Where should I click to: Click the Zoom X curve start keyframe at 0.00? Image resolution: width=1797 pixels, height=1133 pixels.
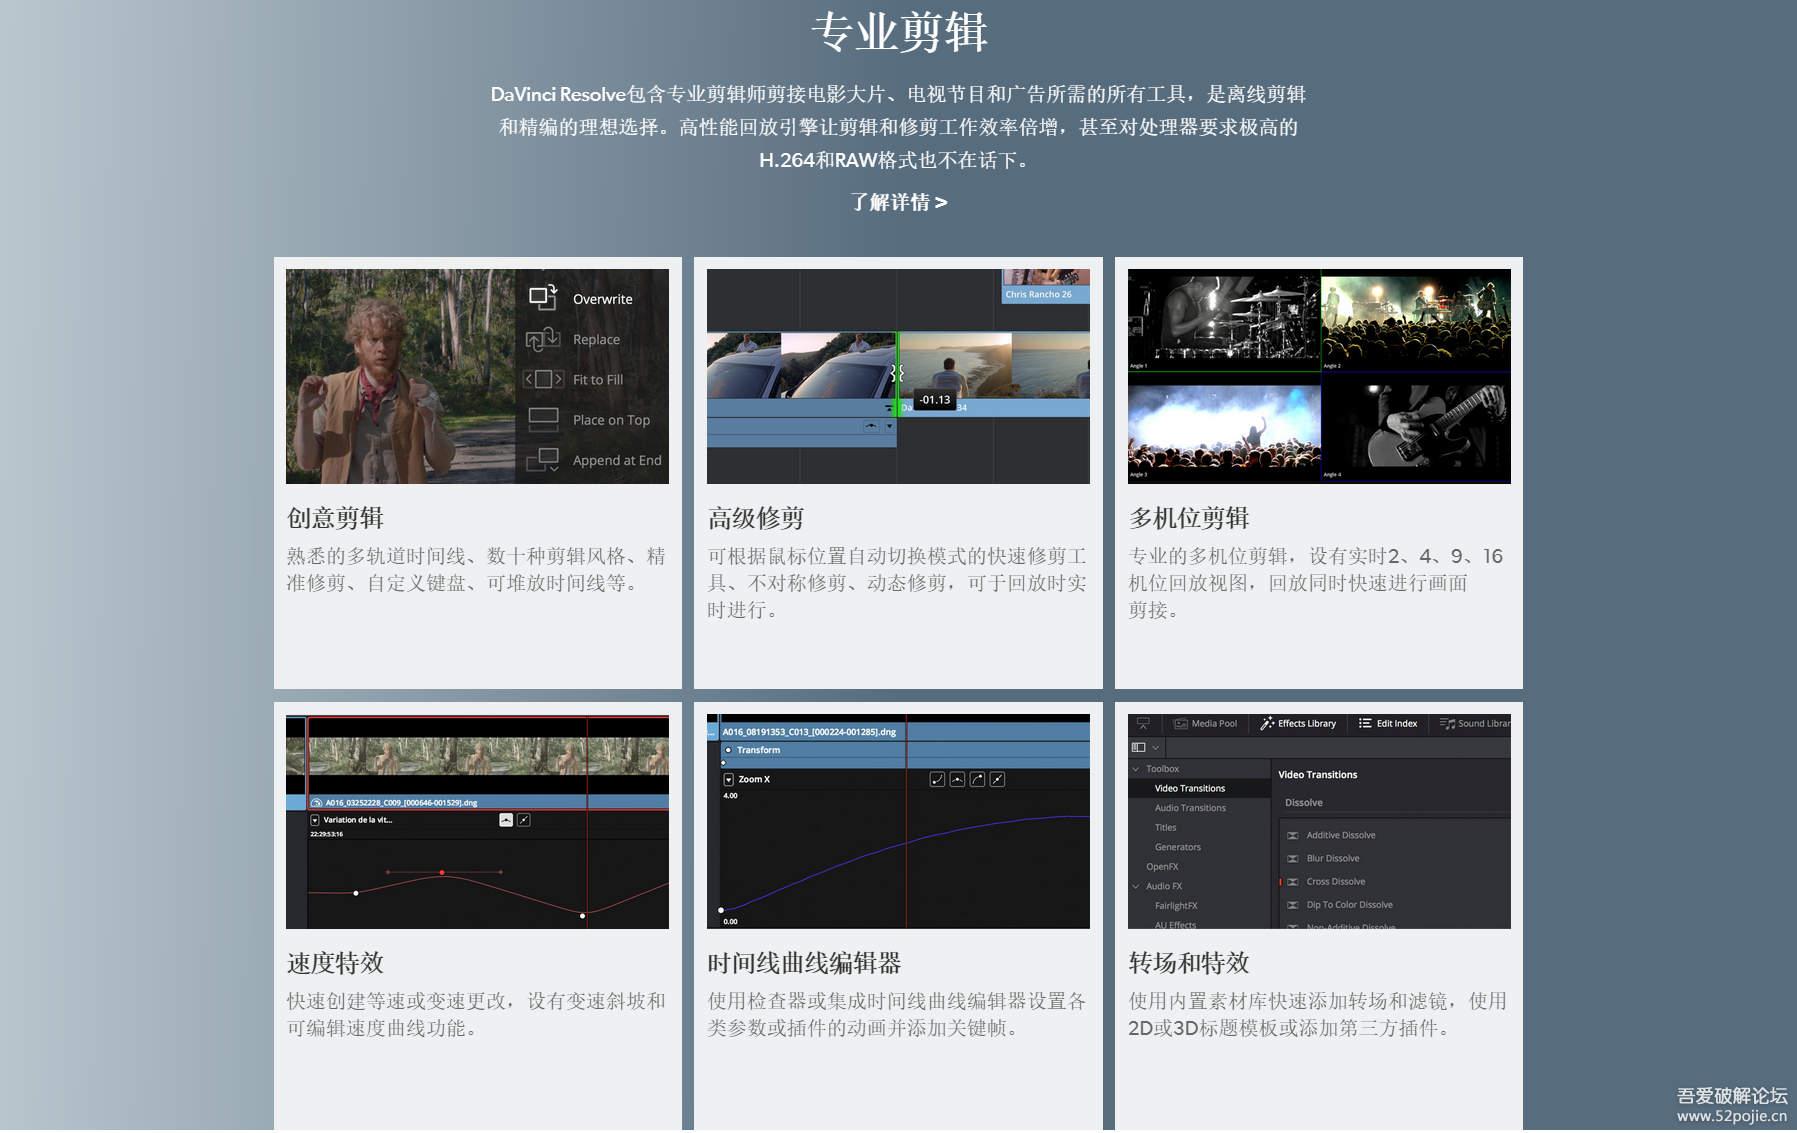pos(721,910)
